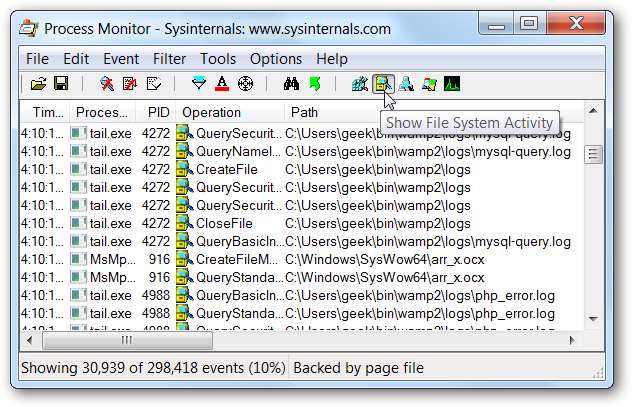The width and height of the screenshot is (632, 407).
Task: Click the Process Monitor title bar icon
Action: coord(29,29)
